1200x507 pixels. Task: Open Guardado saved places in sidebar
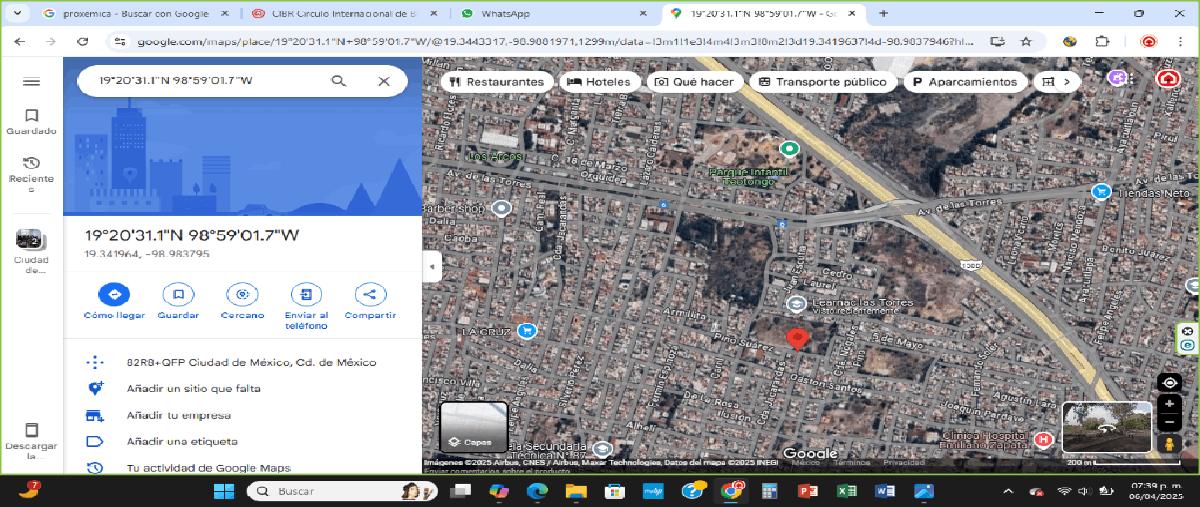tap(31, 122)
